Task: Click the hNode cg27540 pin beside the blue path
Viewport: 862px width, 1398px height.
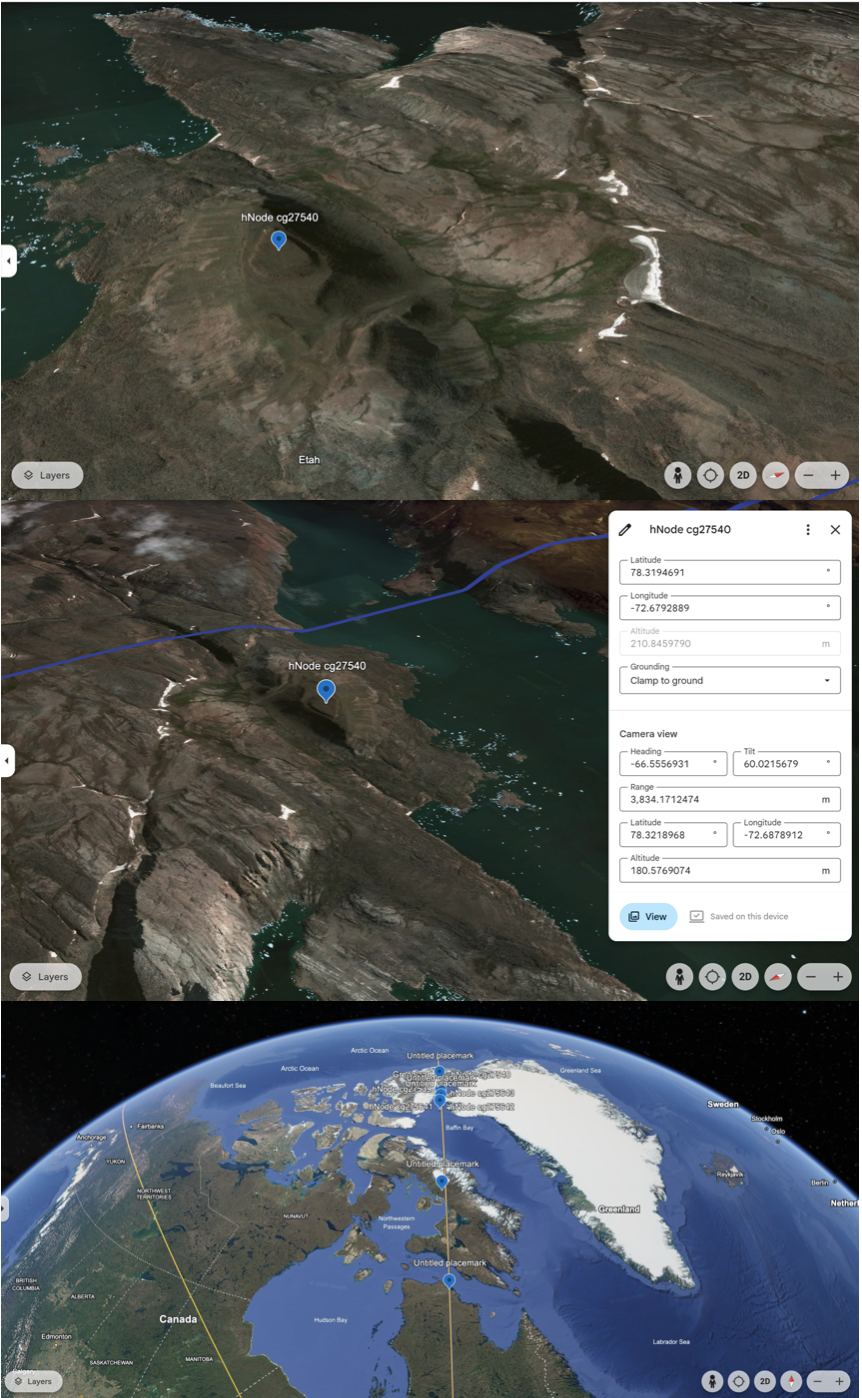Action: tap(326, 690)
